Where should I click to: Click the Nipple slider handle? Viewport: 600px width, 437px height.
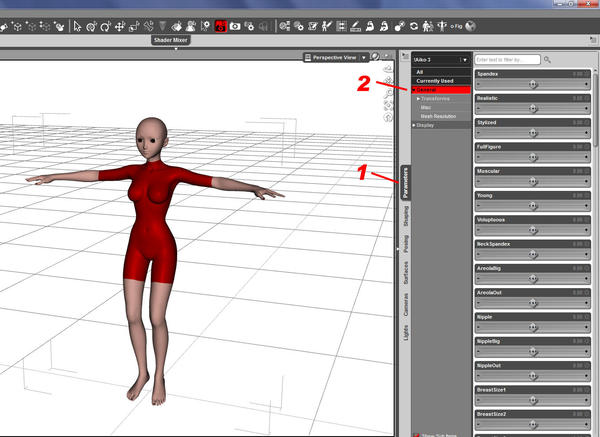point(533,327)
